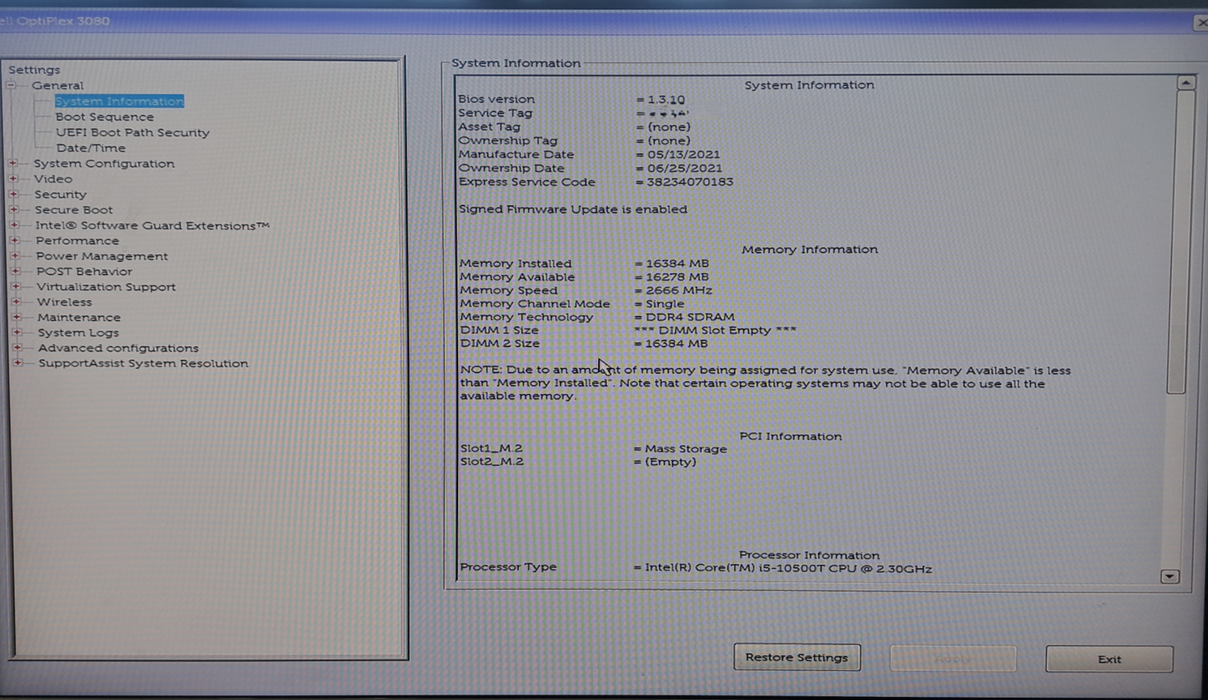Select the Wireless category label
This screenshot has height=700, width=1208.
point(64,302)
